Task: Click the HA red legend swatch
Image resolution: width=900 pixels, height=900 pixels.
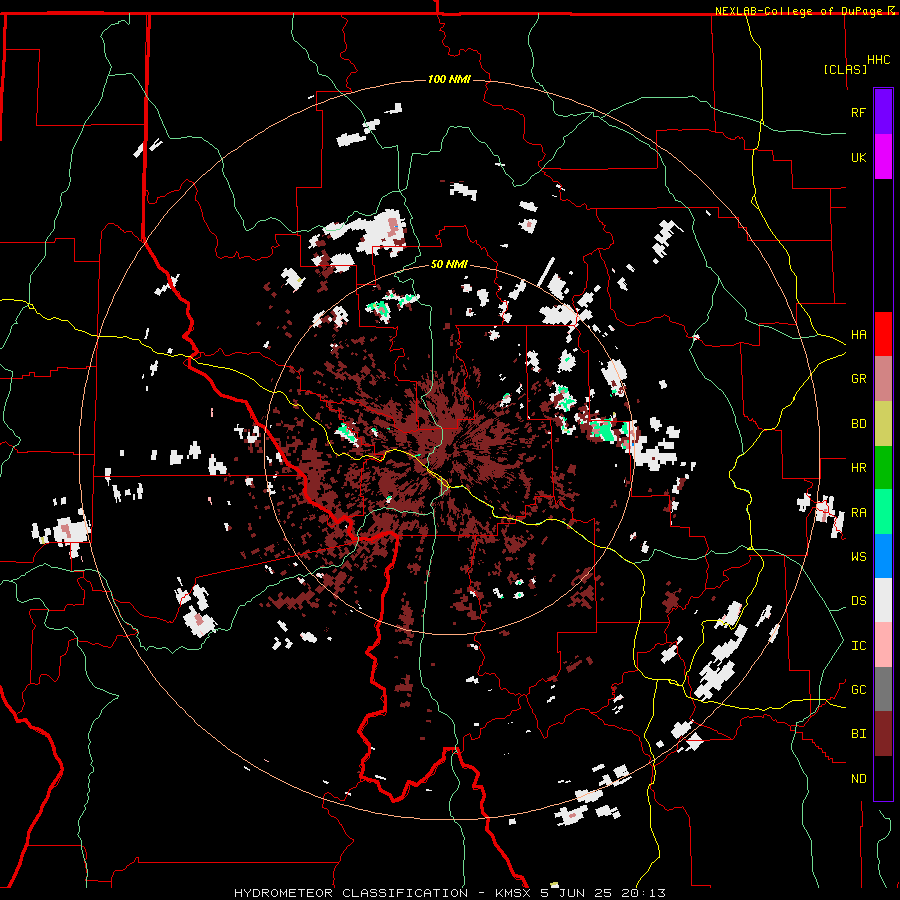Action: pyautogui.click(x=883, y=334)
